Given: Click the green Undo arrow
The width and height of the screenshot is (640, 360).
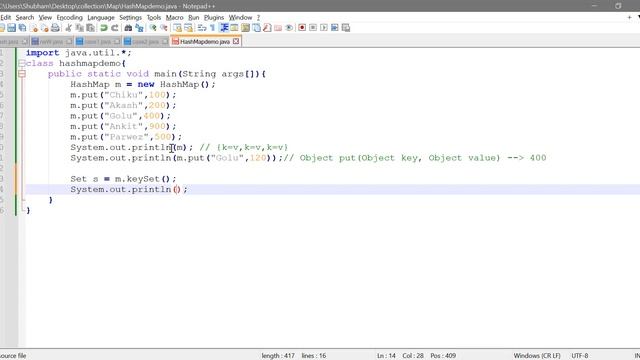Looking at the screenshot, I should point(104,28).
